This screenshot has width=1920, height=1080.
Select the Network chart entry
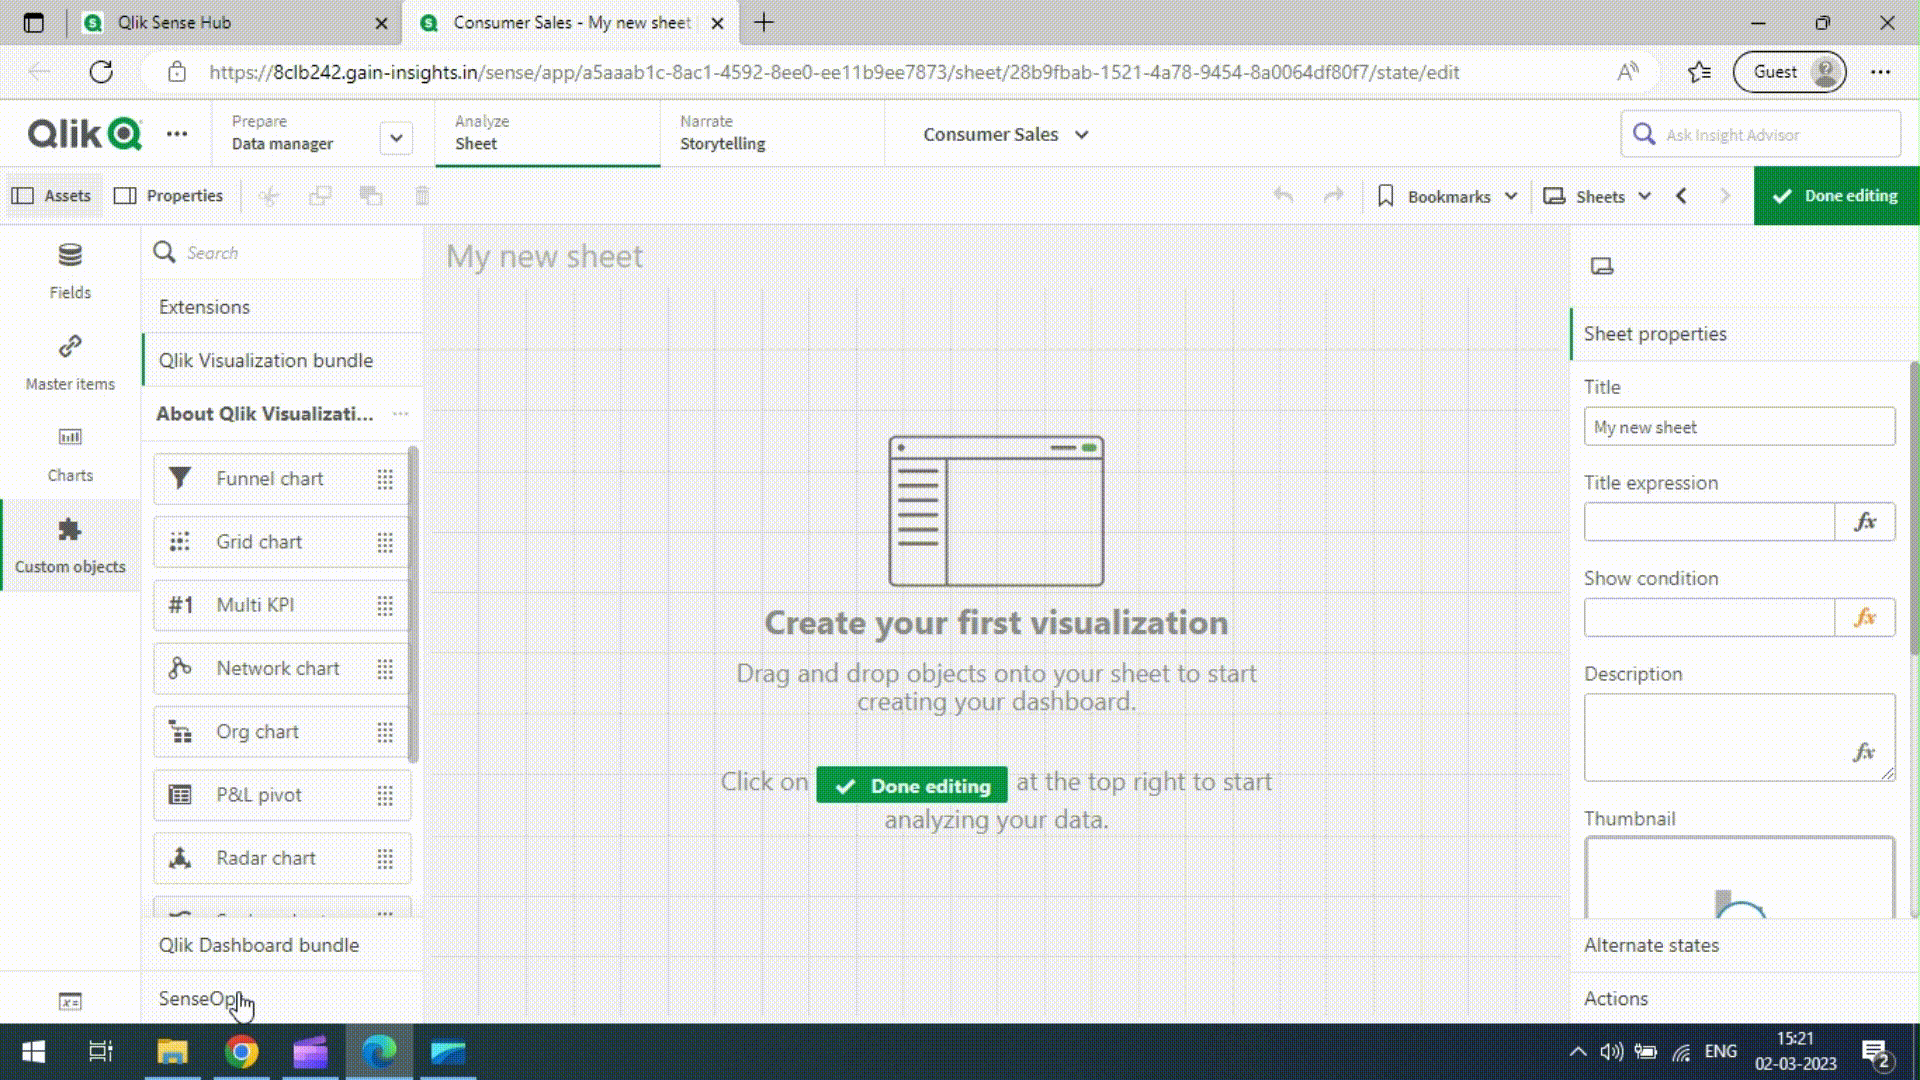pos(281,668)
